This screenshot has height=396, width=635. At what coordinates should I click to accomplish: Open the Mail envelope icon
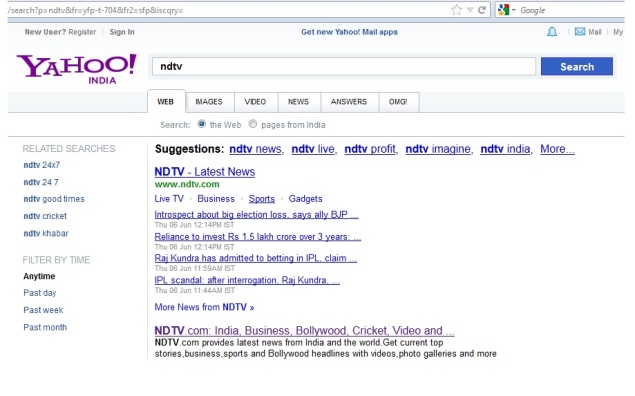click(580, 32)
